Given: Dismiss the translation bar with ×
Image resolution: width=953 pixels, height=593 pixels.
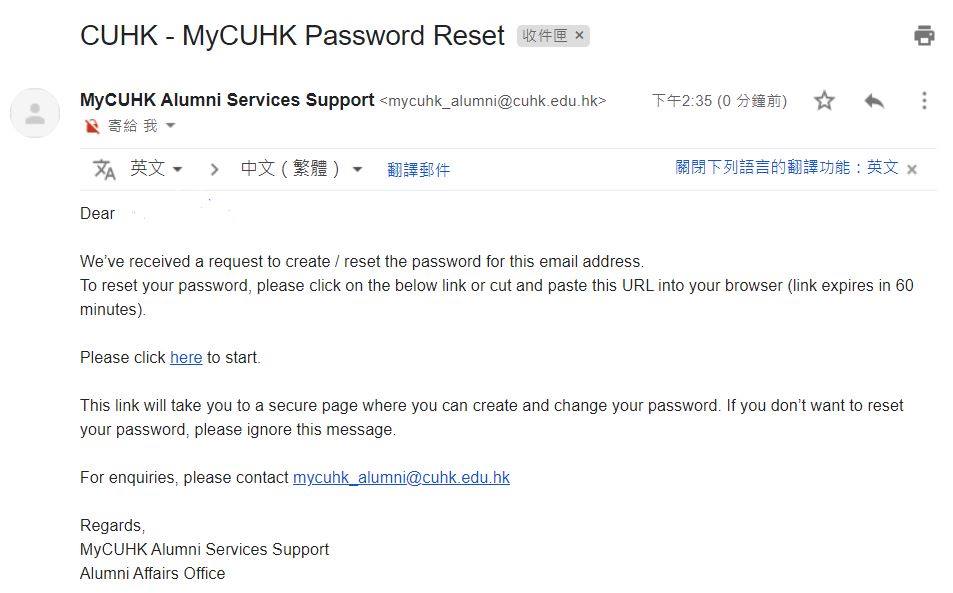Looking at the screenshot, I should [x=912, y=169].
